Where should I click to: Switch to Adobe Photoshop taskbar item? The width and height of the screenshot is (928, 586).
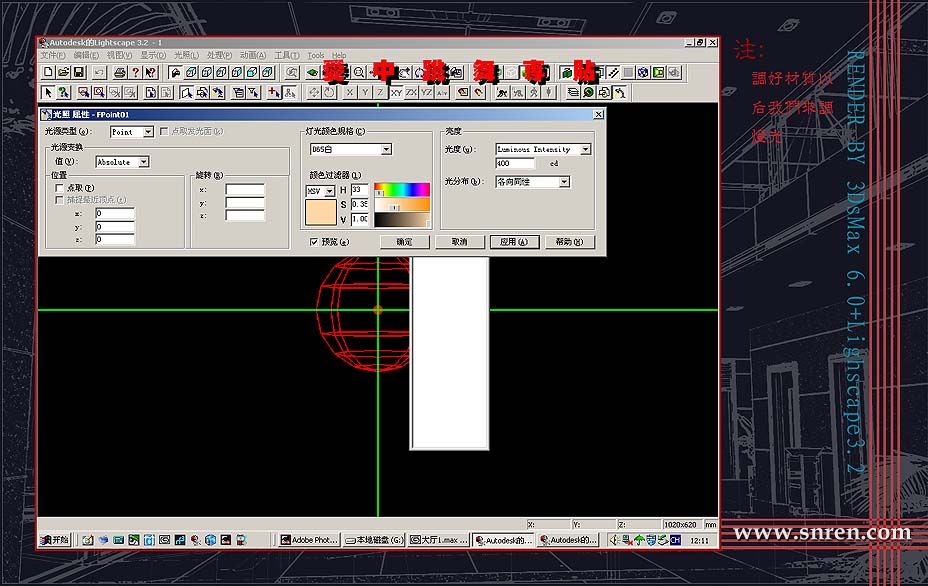[309, 540]
